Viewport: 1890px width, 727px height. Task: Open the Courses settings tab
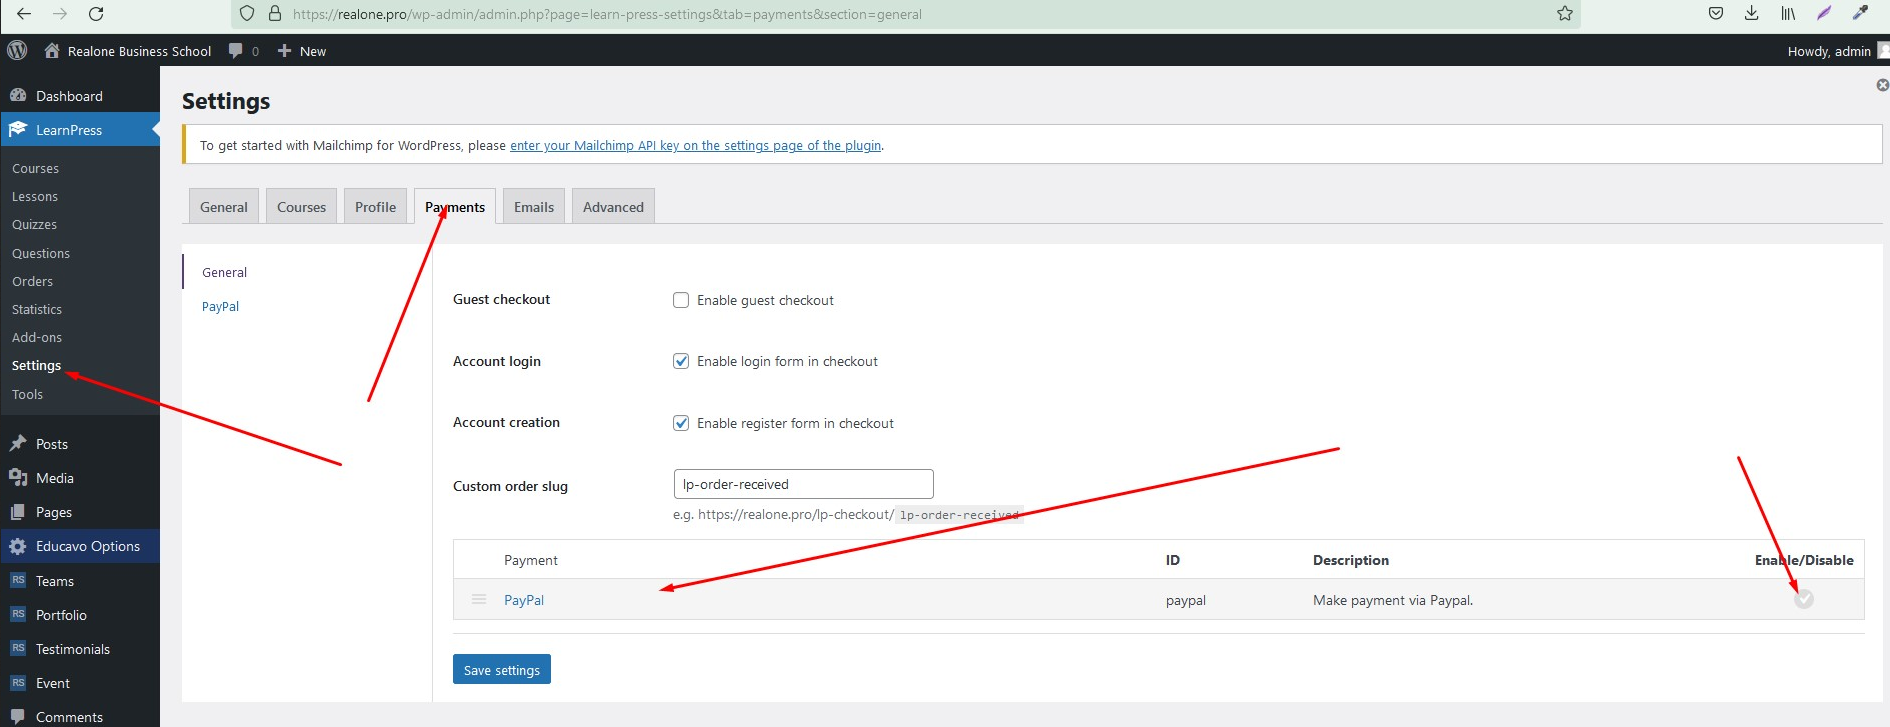pyautogui.click(x=301, y=207)
